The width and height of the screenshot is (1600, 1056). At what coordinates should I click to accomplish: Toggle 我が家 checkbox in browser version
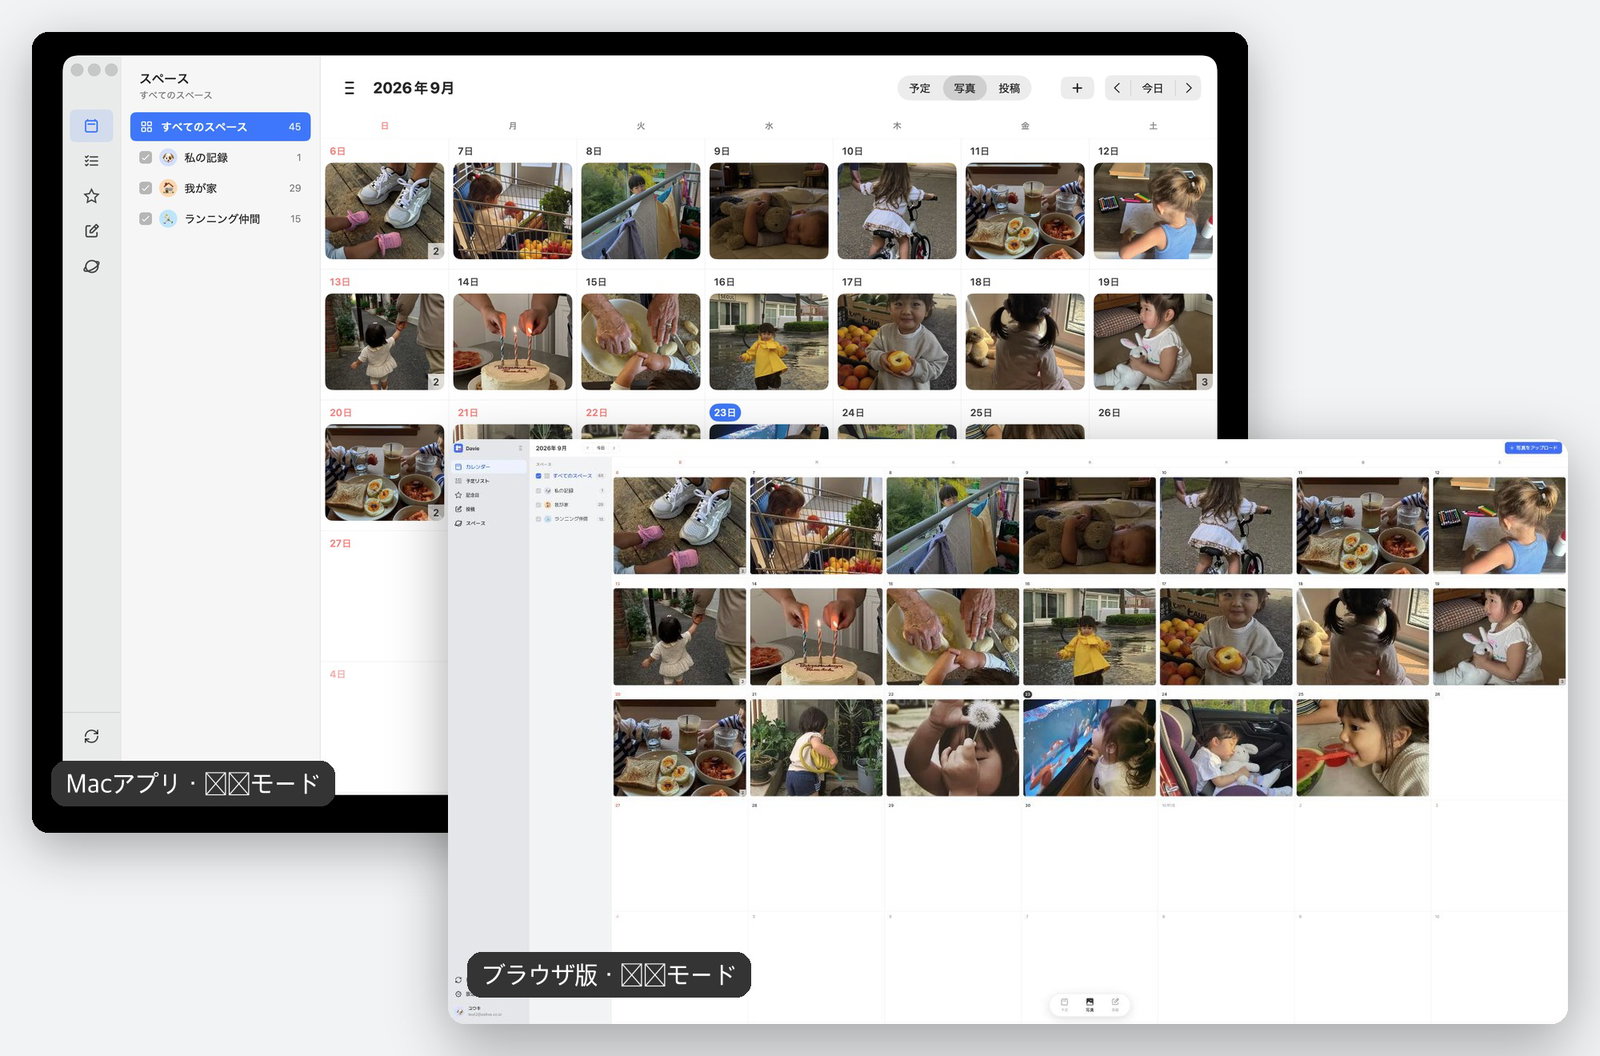pos(538,505)
